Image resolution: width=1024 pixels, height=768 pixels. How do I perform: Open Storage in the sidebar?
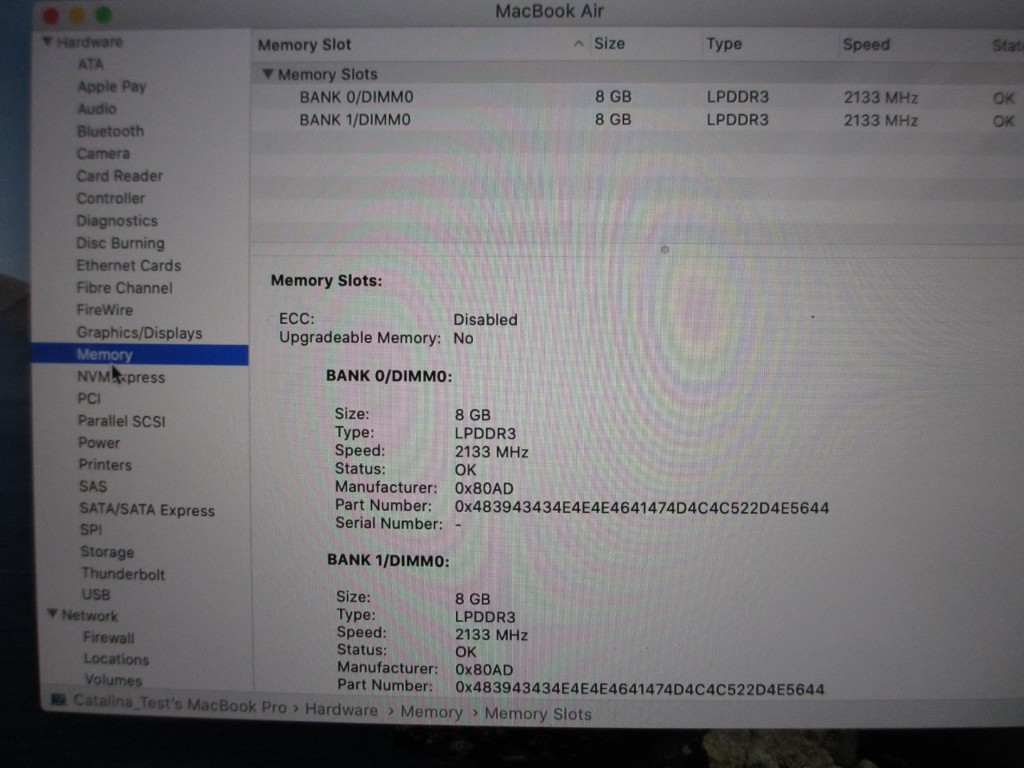tap(107, 552)
